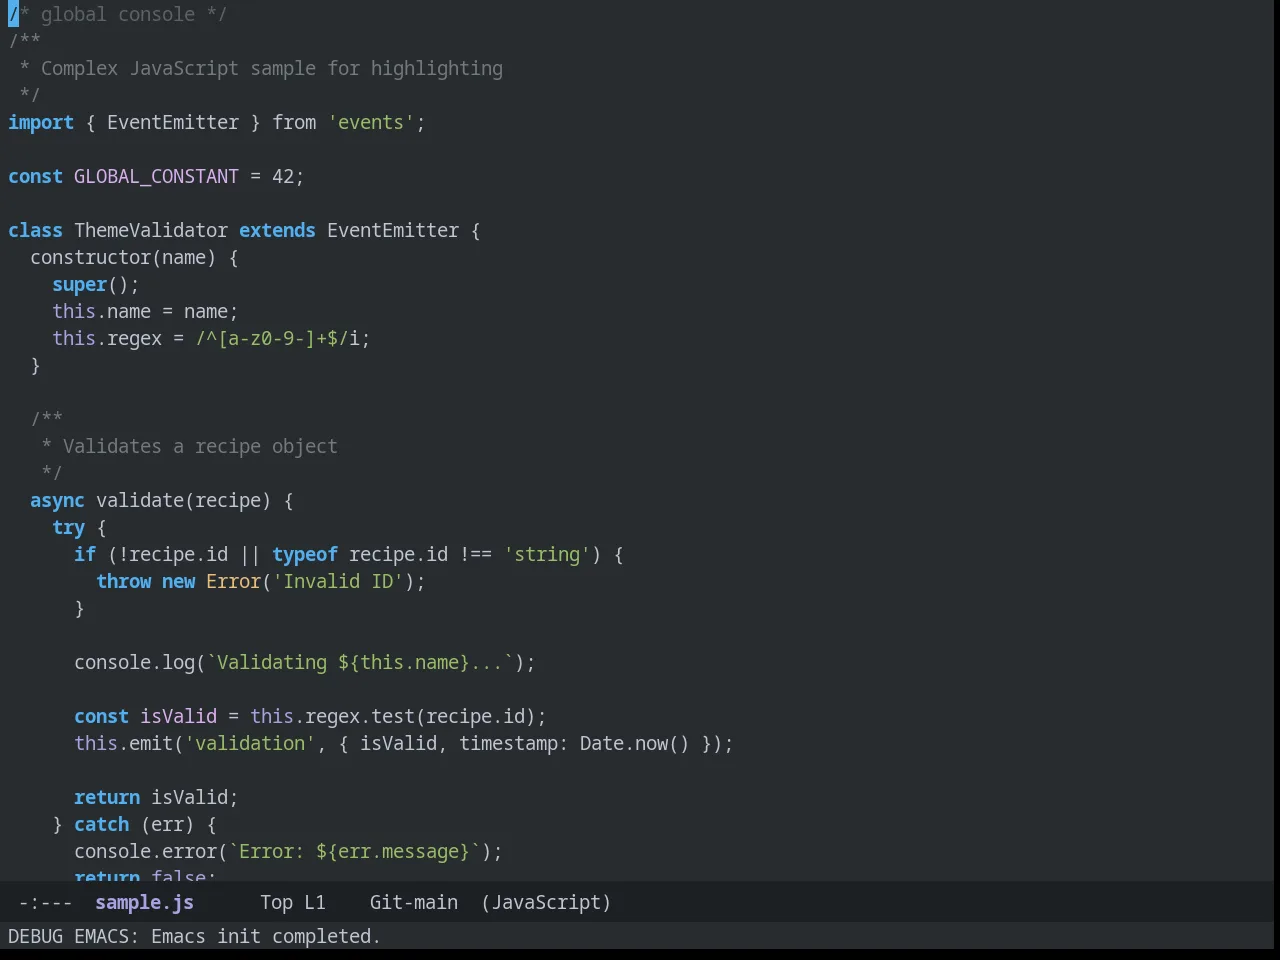This screenshot has width=1280, height=960.
Task: Click the 'validate(recipe)' method name
Action: [183, 500]
